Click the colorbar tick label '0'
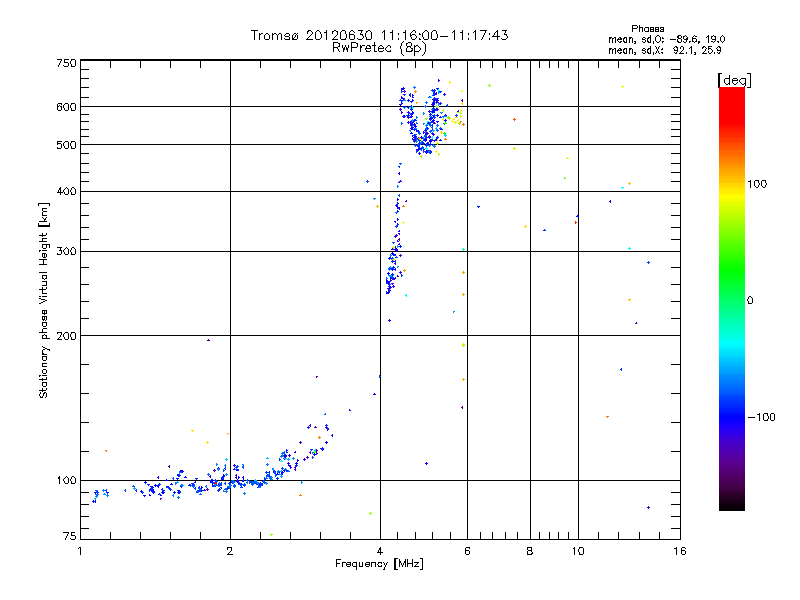The height and width of the screenshot is (600, 800). click(750, 301)
